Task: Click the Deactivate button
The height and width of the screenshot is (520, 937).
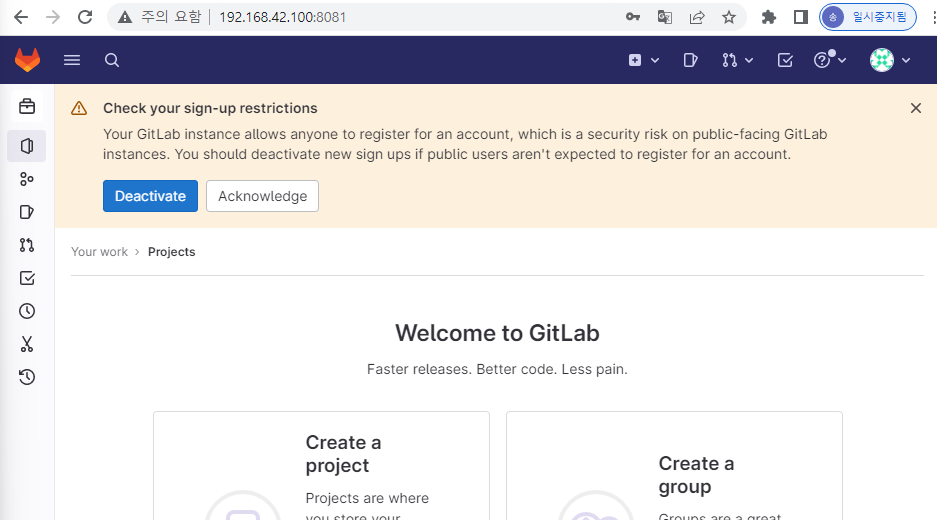Action: click(150, 196)
